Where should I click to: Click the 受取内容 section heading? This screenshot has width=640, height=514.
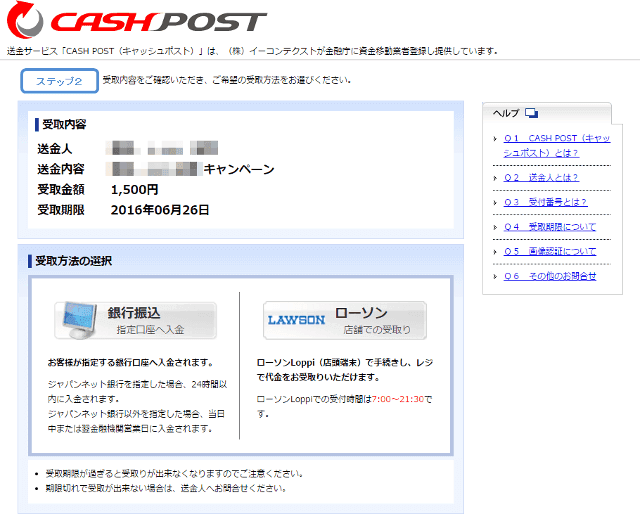tap(64, 125)
